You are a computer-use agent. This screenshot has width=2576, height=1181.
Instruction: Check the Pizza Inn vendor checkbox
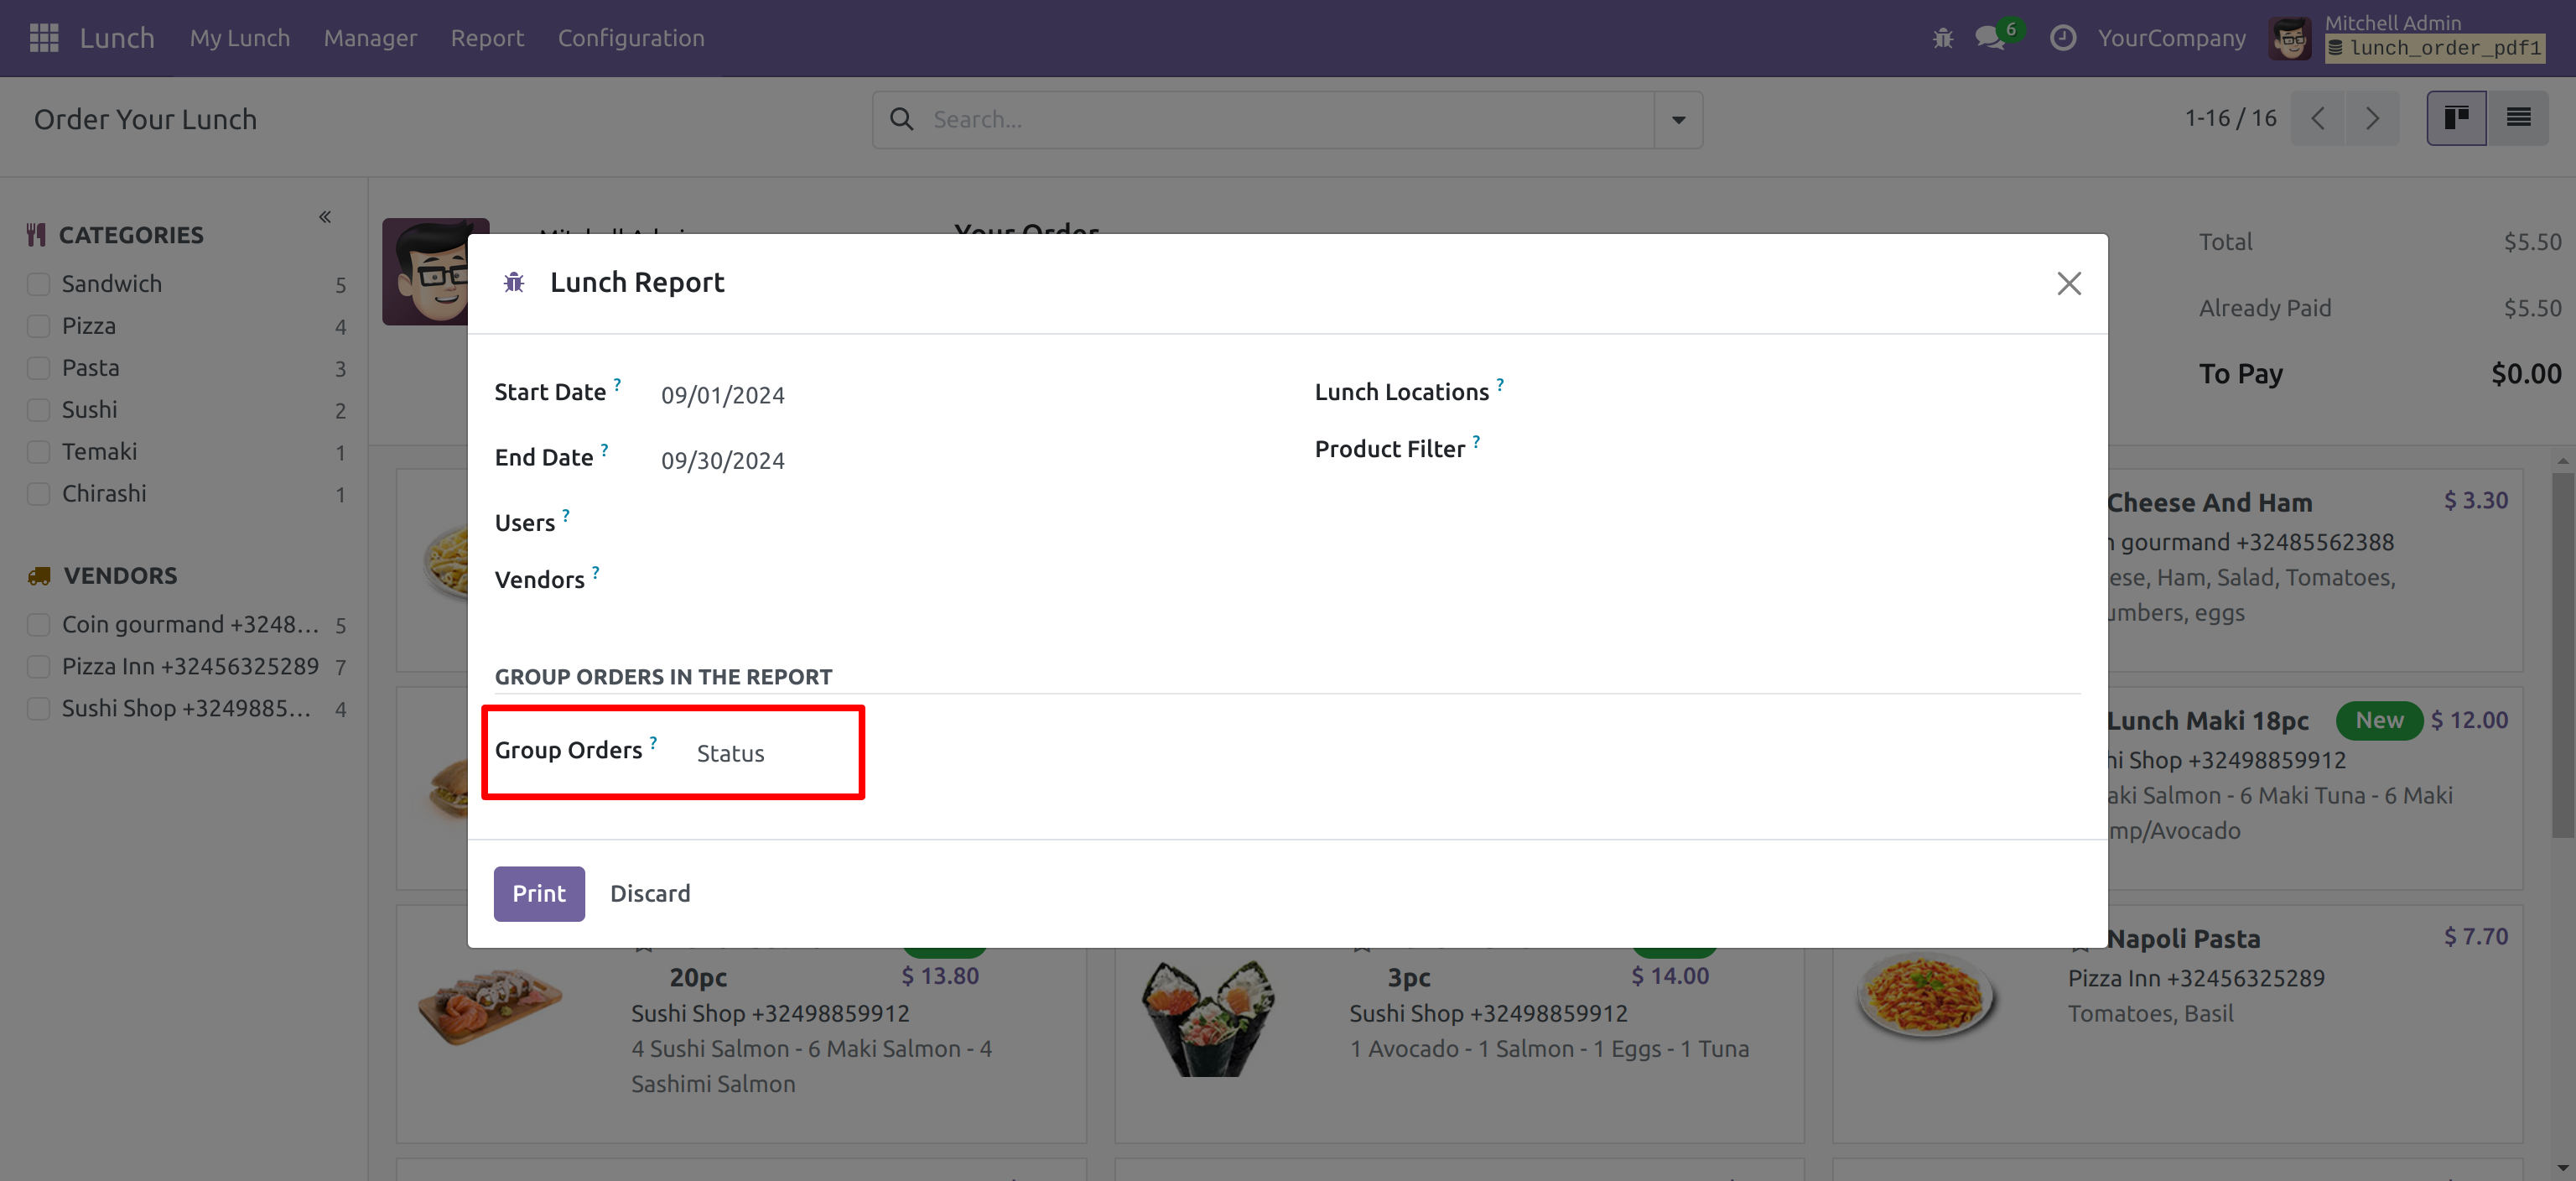pos(38,667)
